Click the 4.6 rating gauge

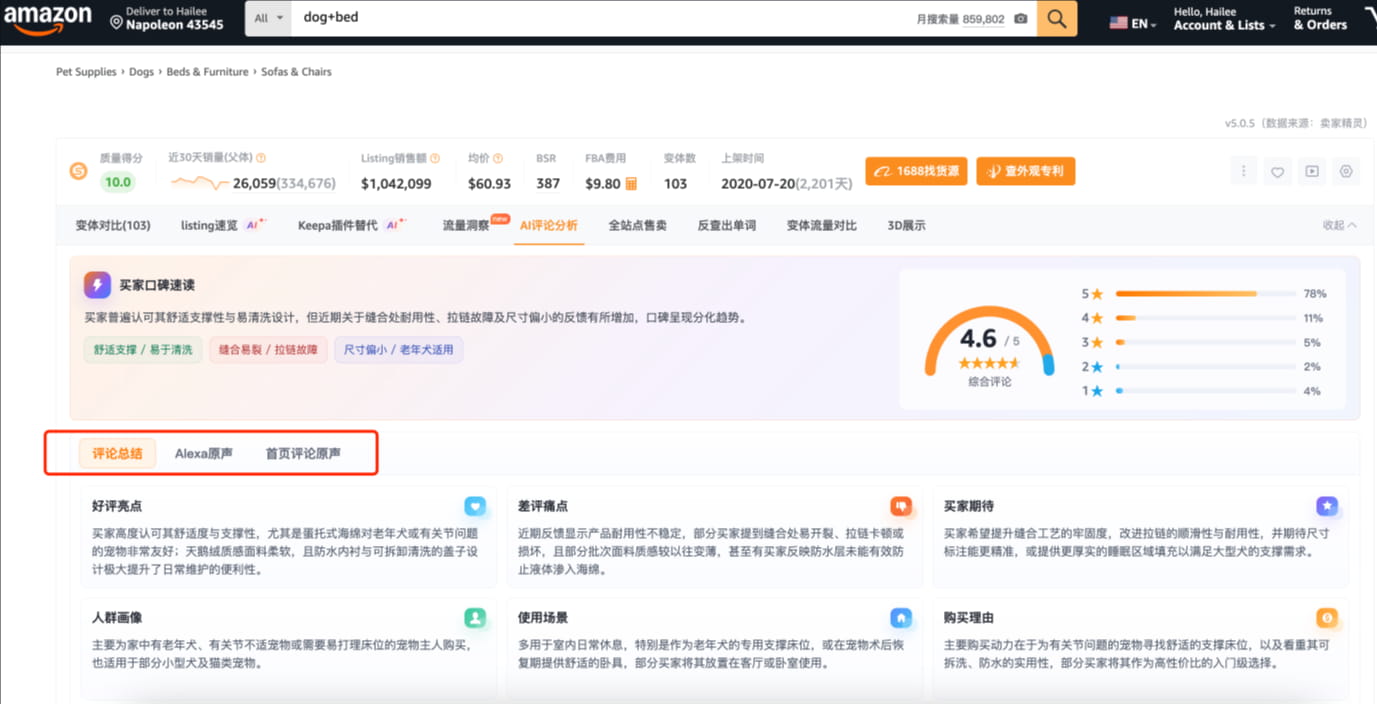(x=989, y=343)
